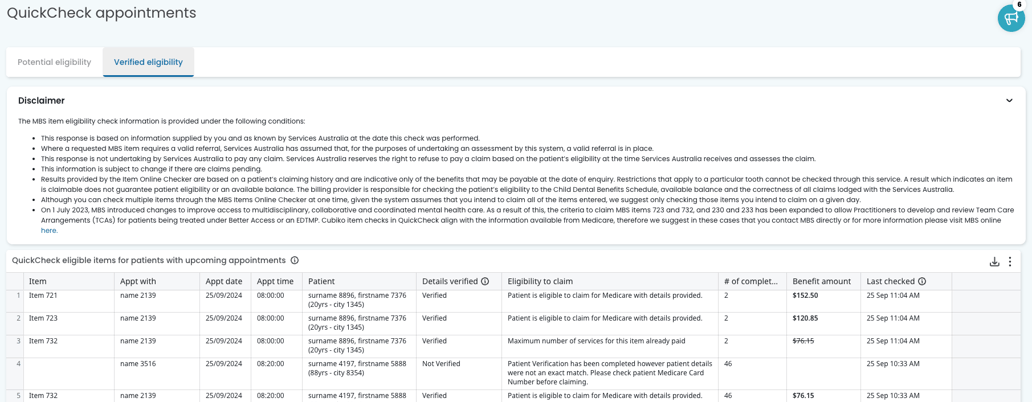The width and height of the screenshot is (1032, 402).
Task: Sort by the Appt date column header
Action: (x=224, y=282)
